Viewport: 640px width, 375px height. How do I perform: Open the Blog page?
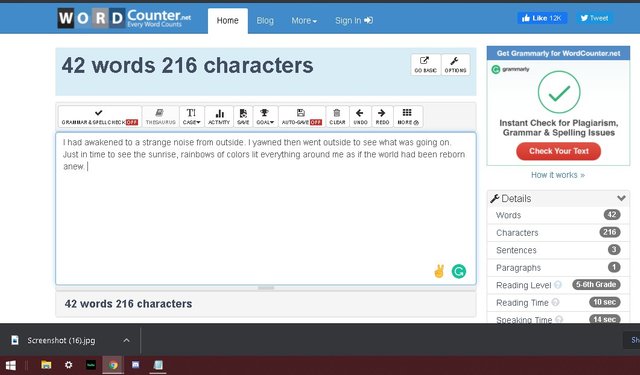265,20
